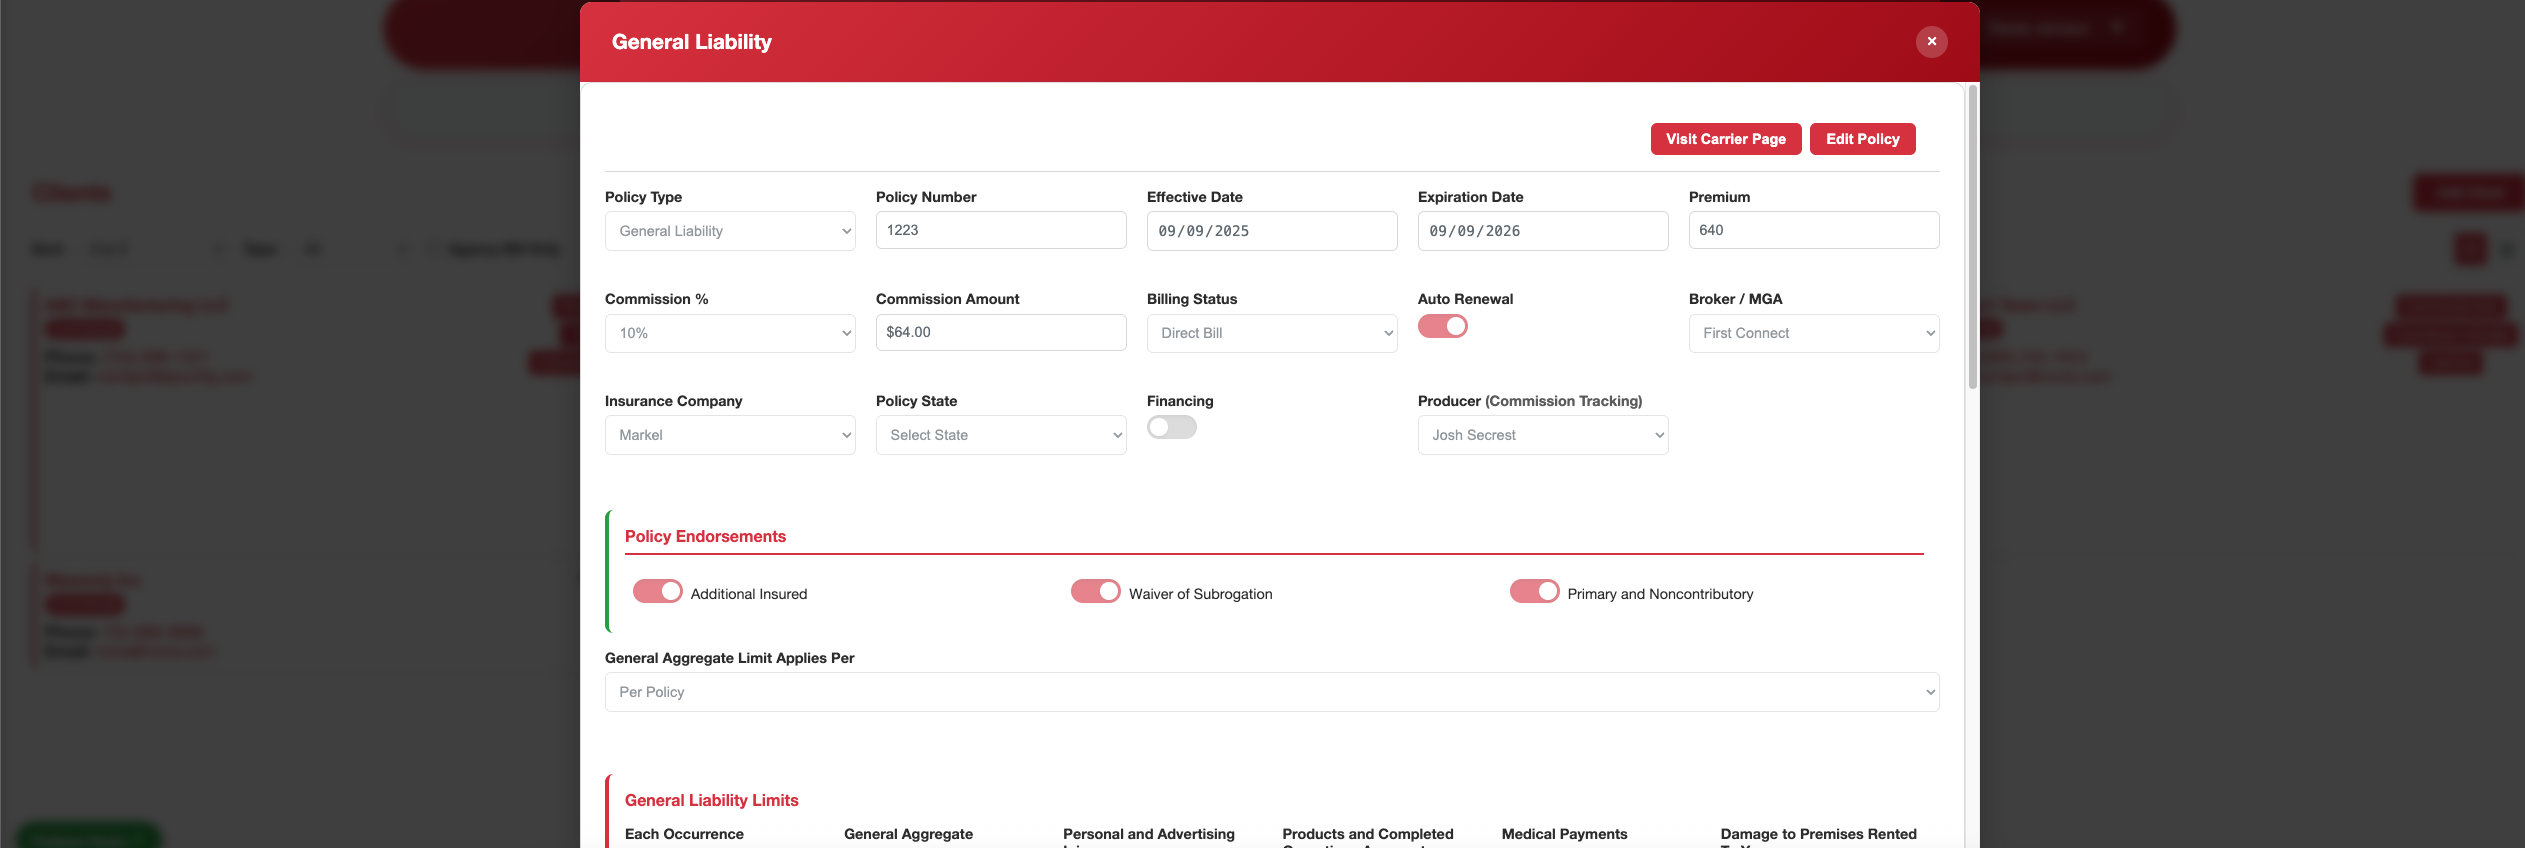The height and width of the screenshot is (848, 2525).
Task: Toggle the Auto Renewal switch
Action: pos(1442,327)
